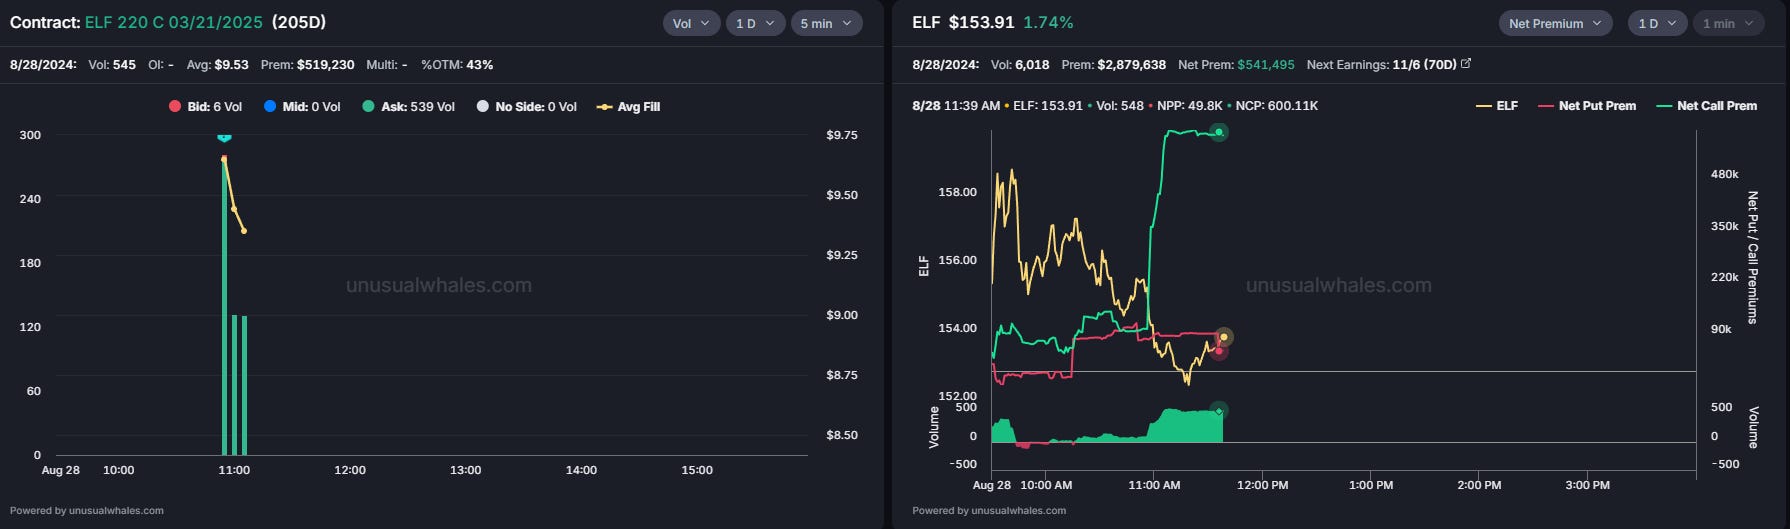Click the 1.74% change value
Image resolution: width=1790 pixels, height=529 pixels.
[x=1048, y=22]
